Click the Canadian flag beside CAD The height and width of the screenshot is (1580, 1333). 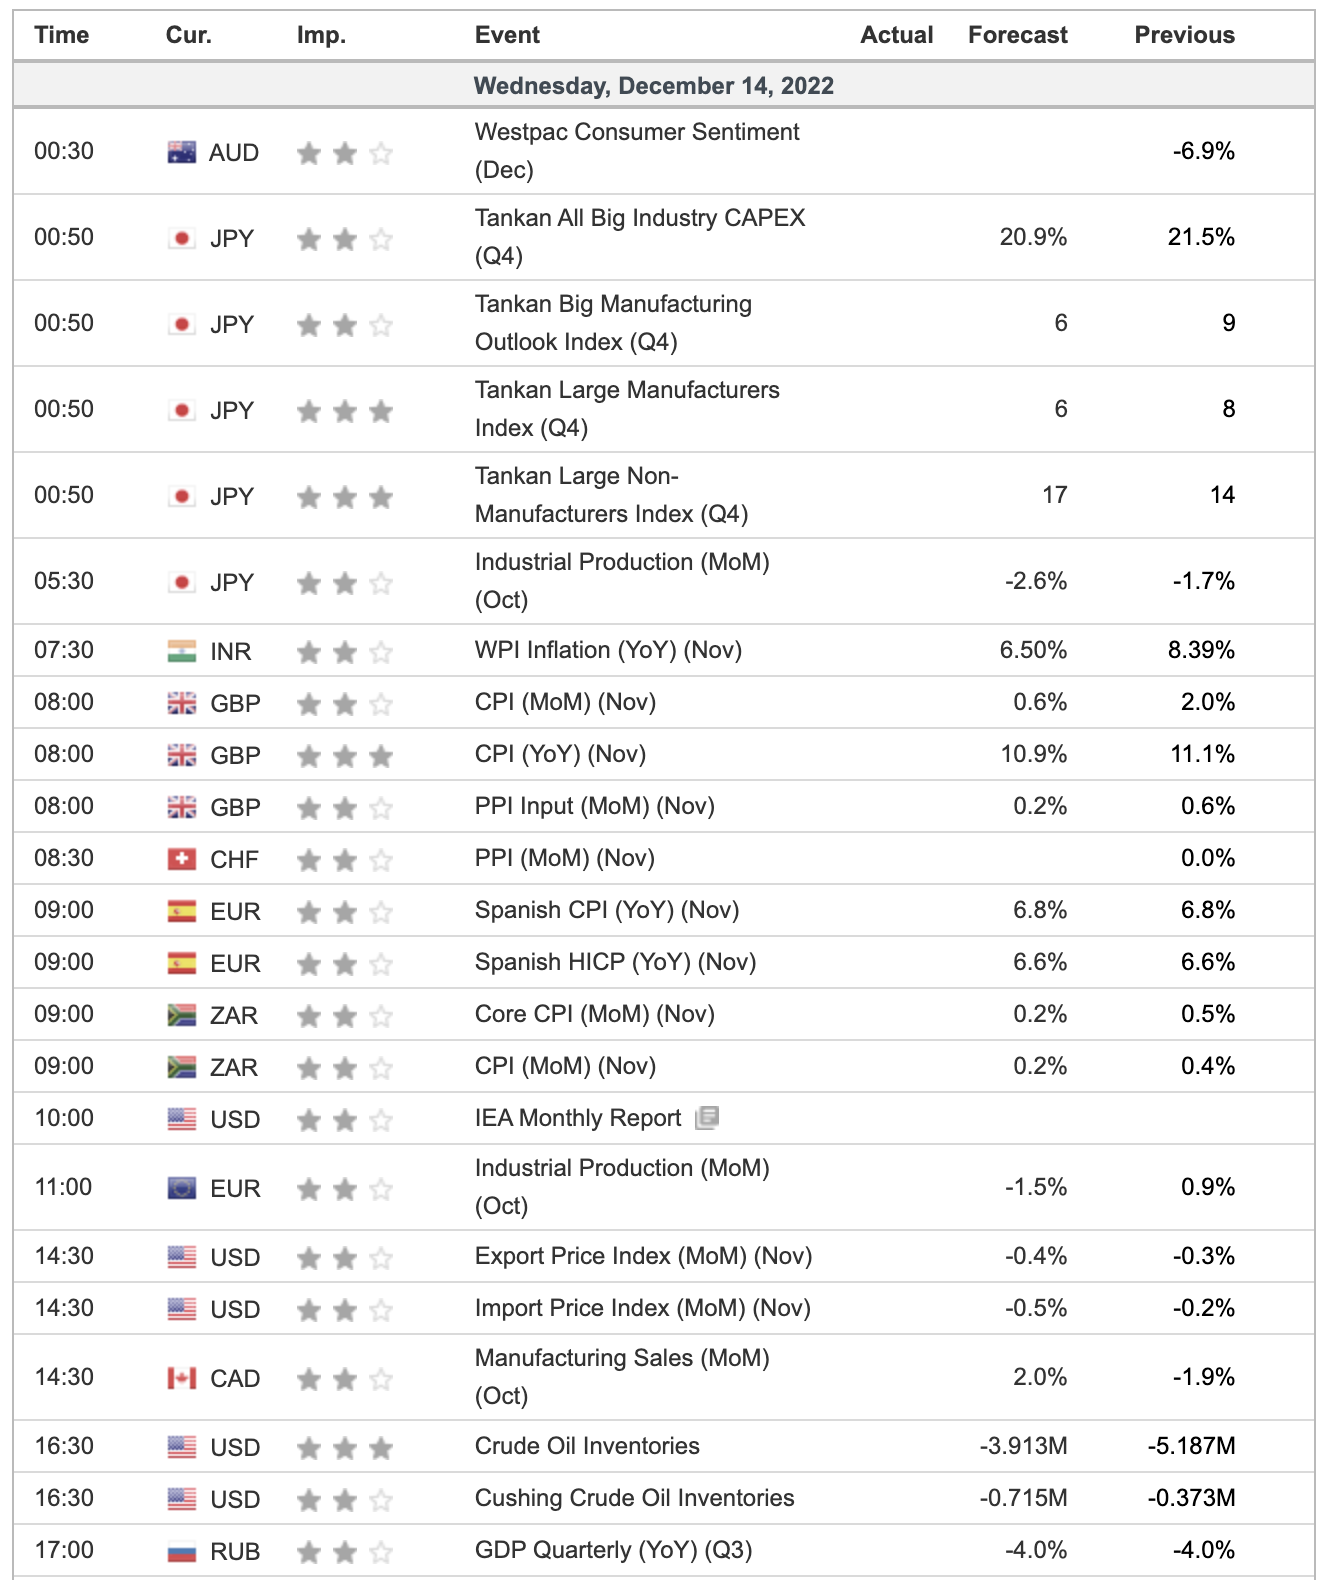point(181,1378)
